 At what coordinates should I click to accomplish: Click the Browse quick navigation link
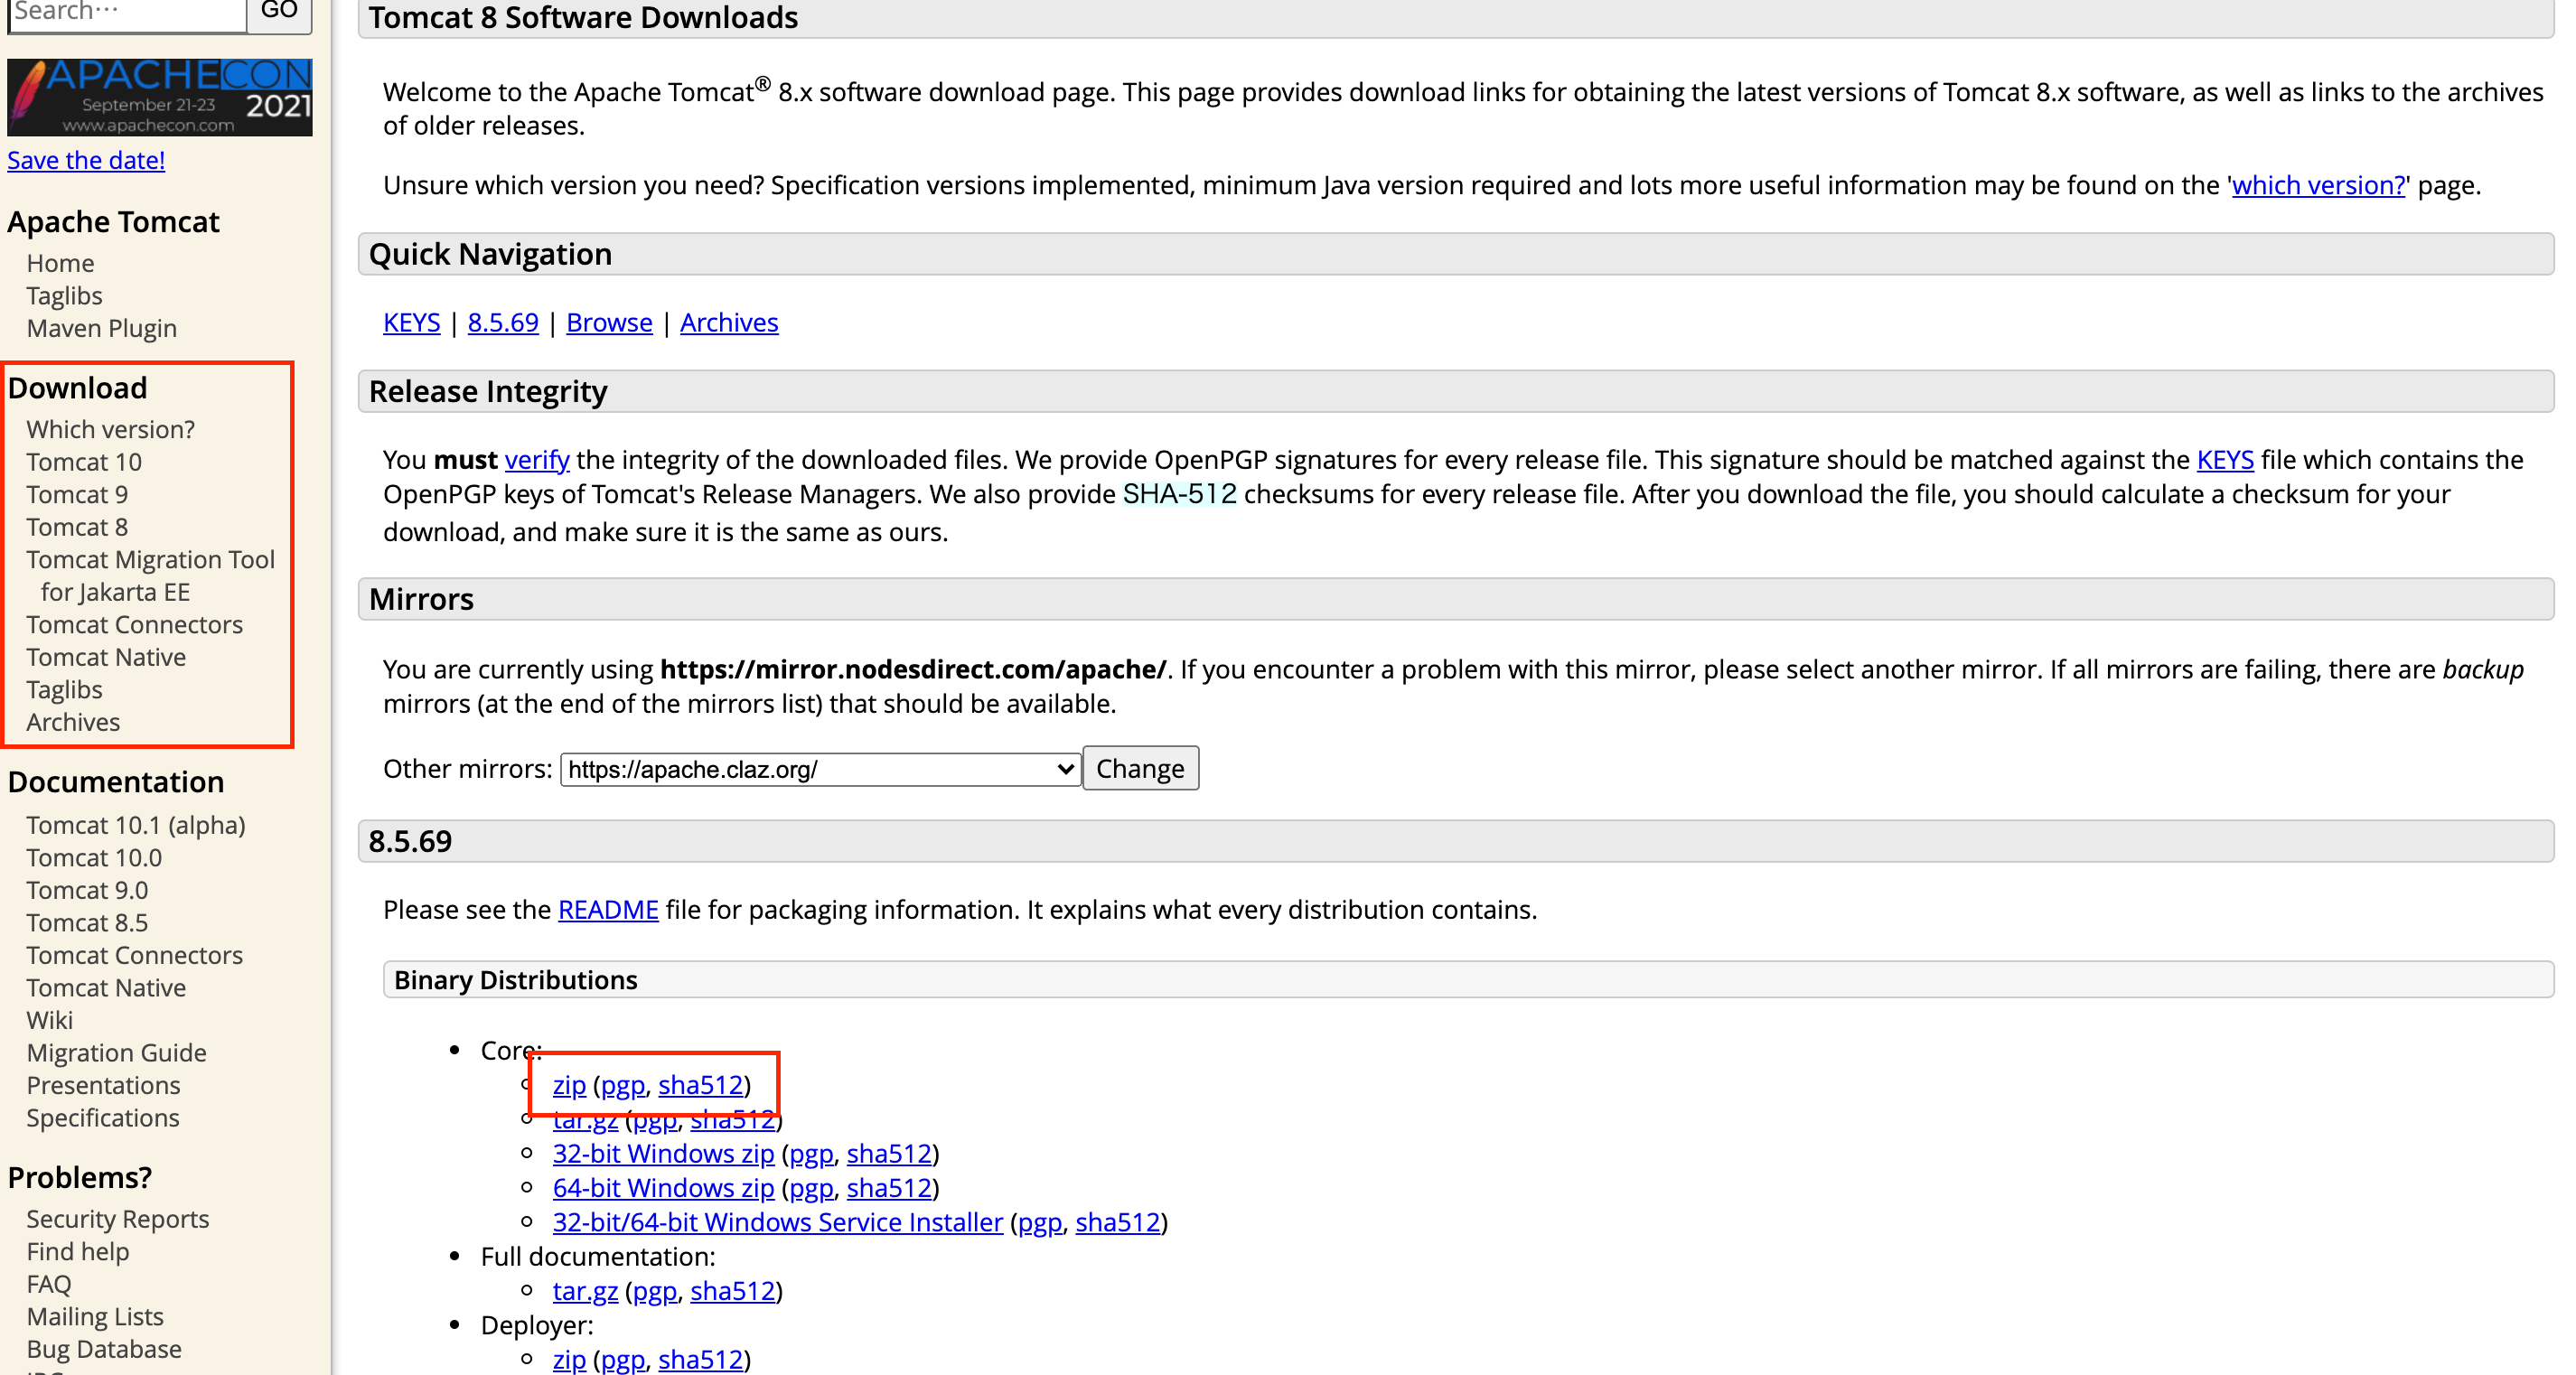pyautogui.click(x=609, y=322)
